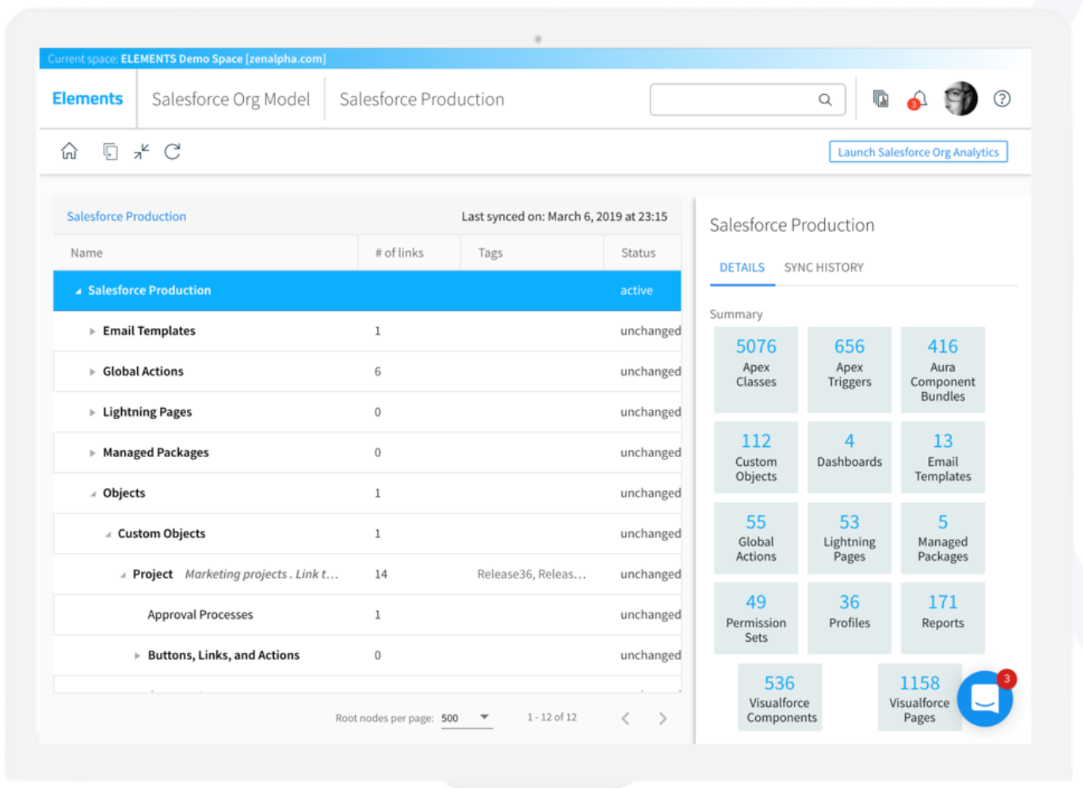This screenshot has width=1083, height=788.
Task: Open the 55 Global Actions tile
Action: click(x=756, y=537)
